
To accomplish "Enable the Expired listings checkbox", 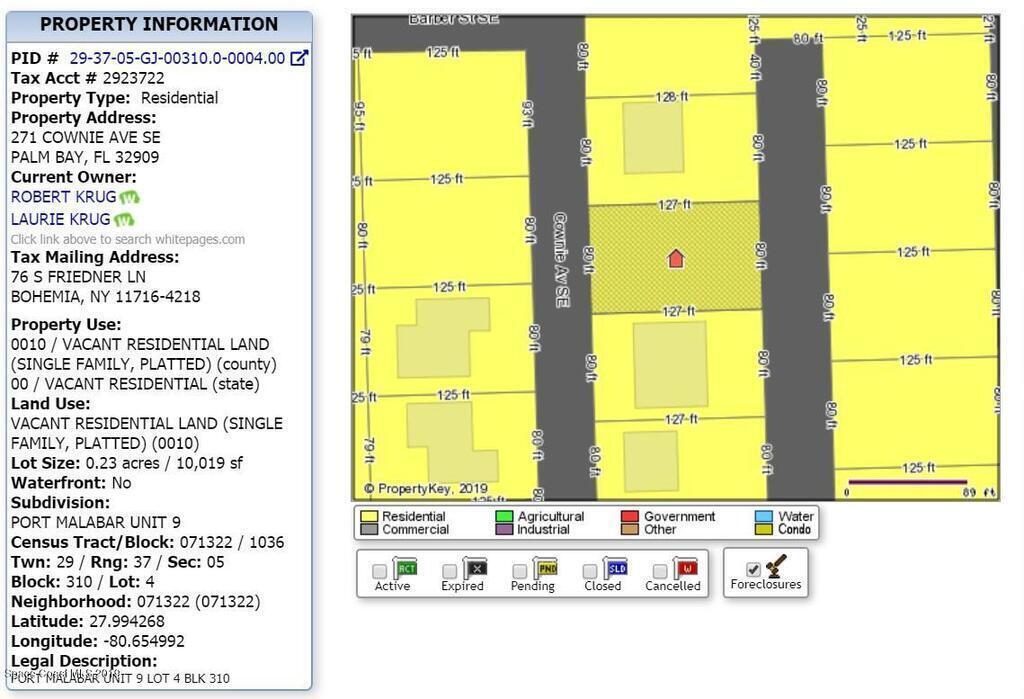I will pos(450,571).
